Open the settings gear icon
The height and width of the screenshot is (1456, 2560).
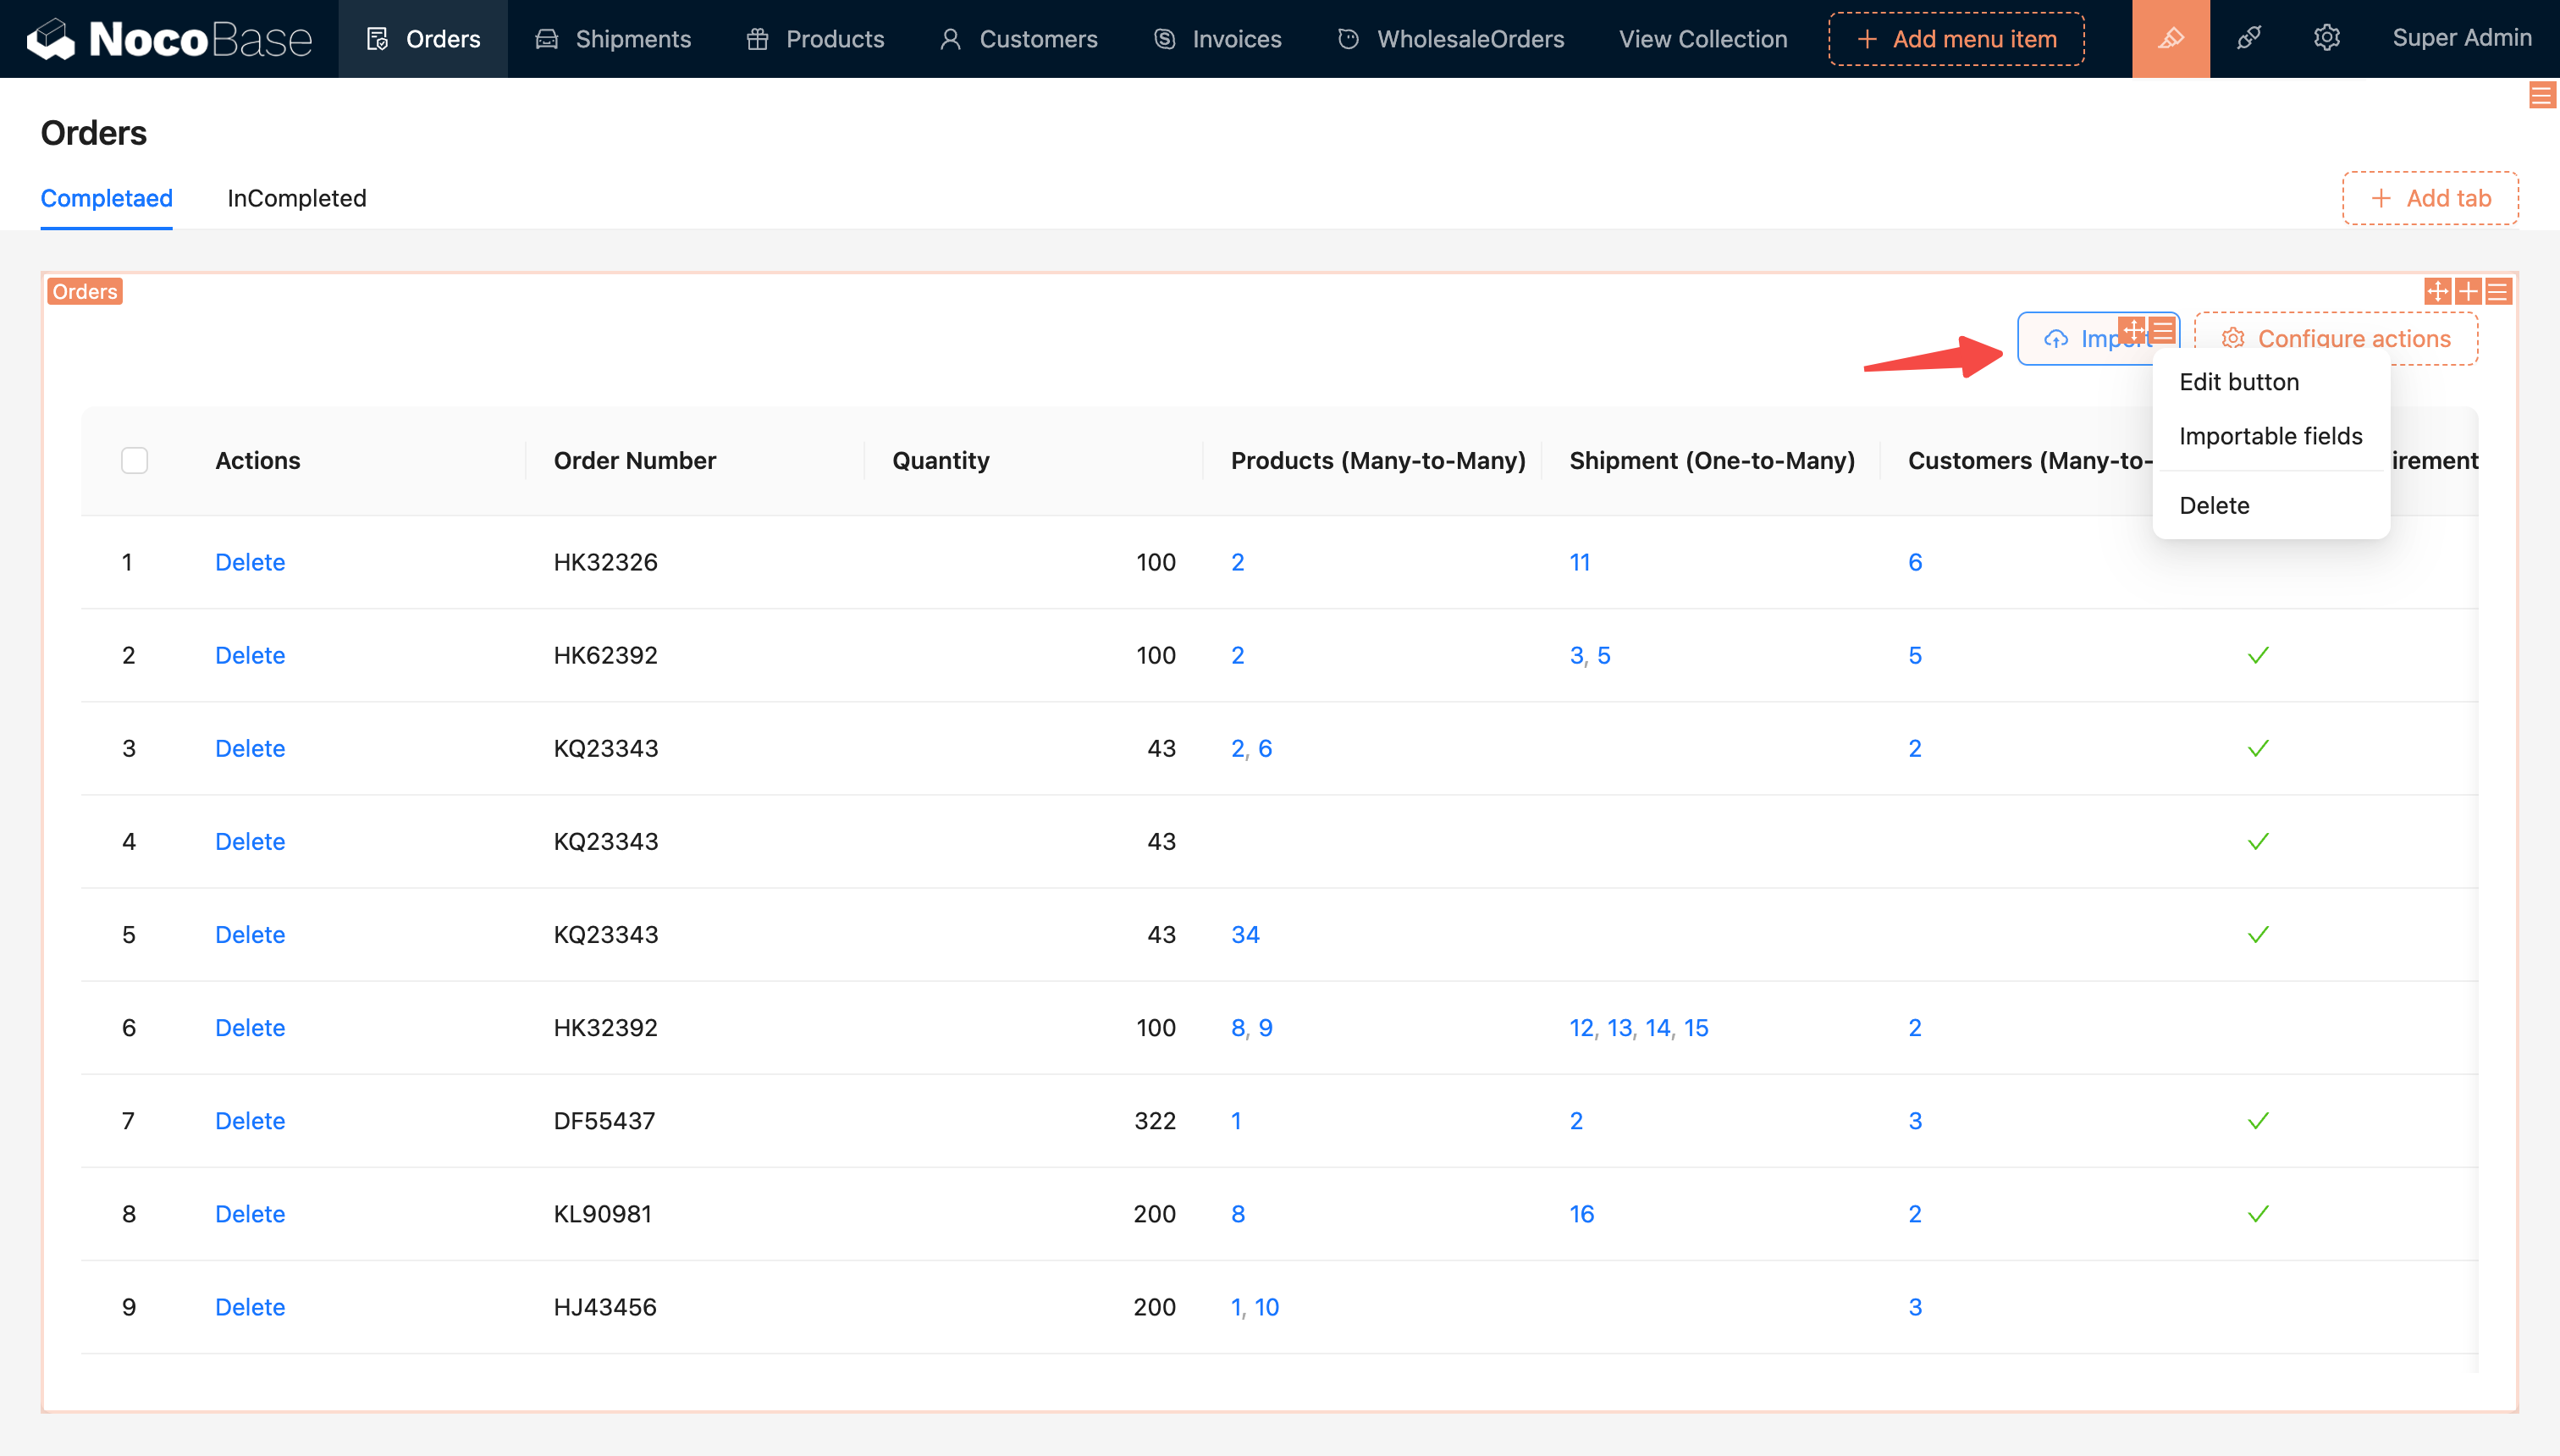2326,39
